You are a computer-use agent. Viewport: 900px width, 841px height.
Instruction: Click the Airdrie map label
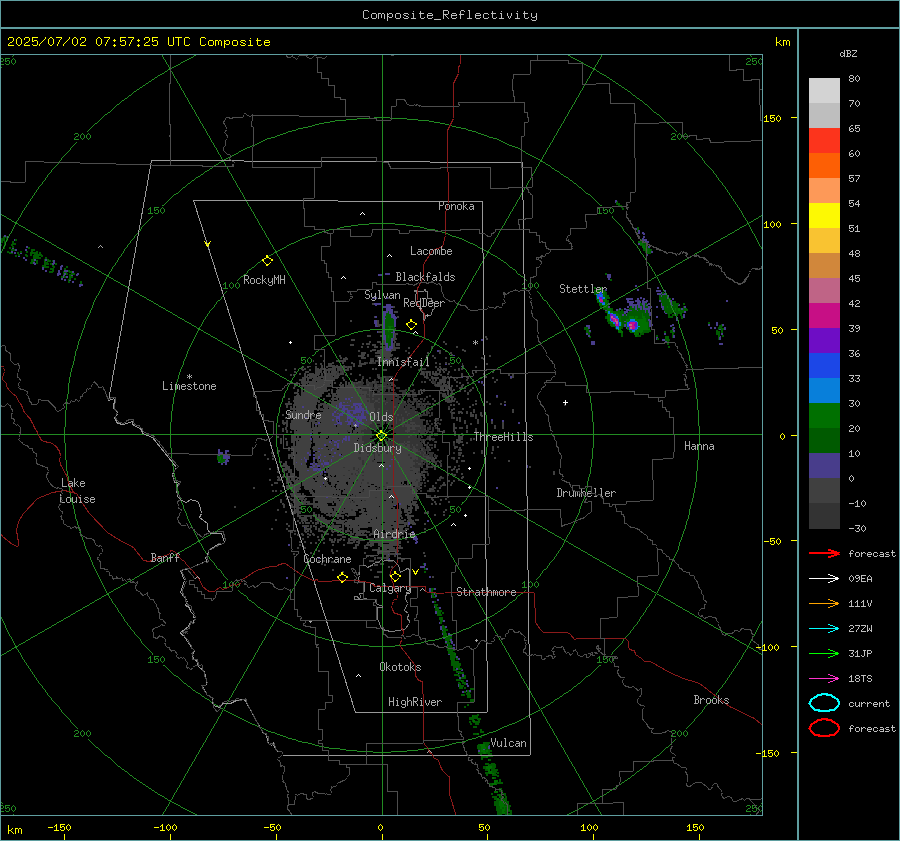coord(394,534)
